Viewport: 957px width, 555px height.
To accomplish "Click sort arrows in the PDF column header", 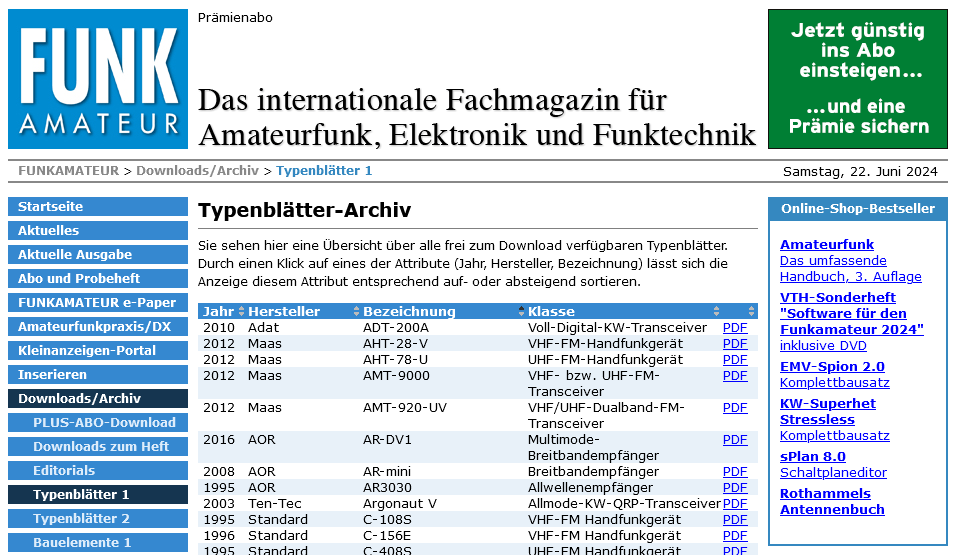I will [x=751, y=311].
